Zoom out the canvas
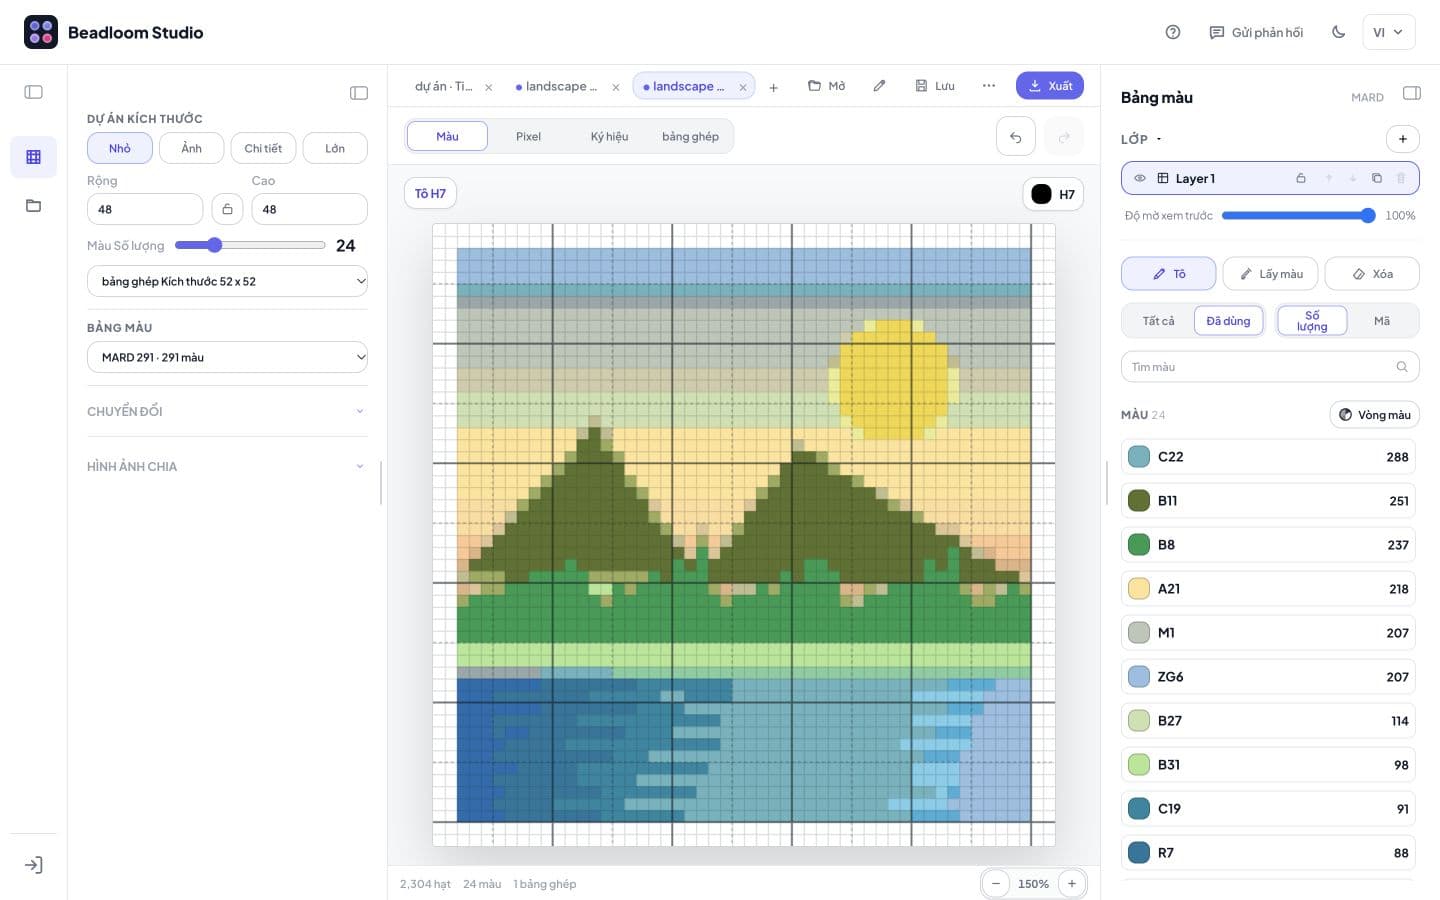Screen dimensions: 1440x900 995,884
